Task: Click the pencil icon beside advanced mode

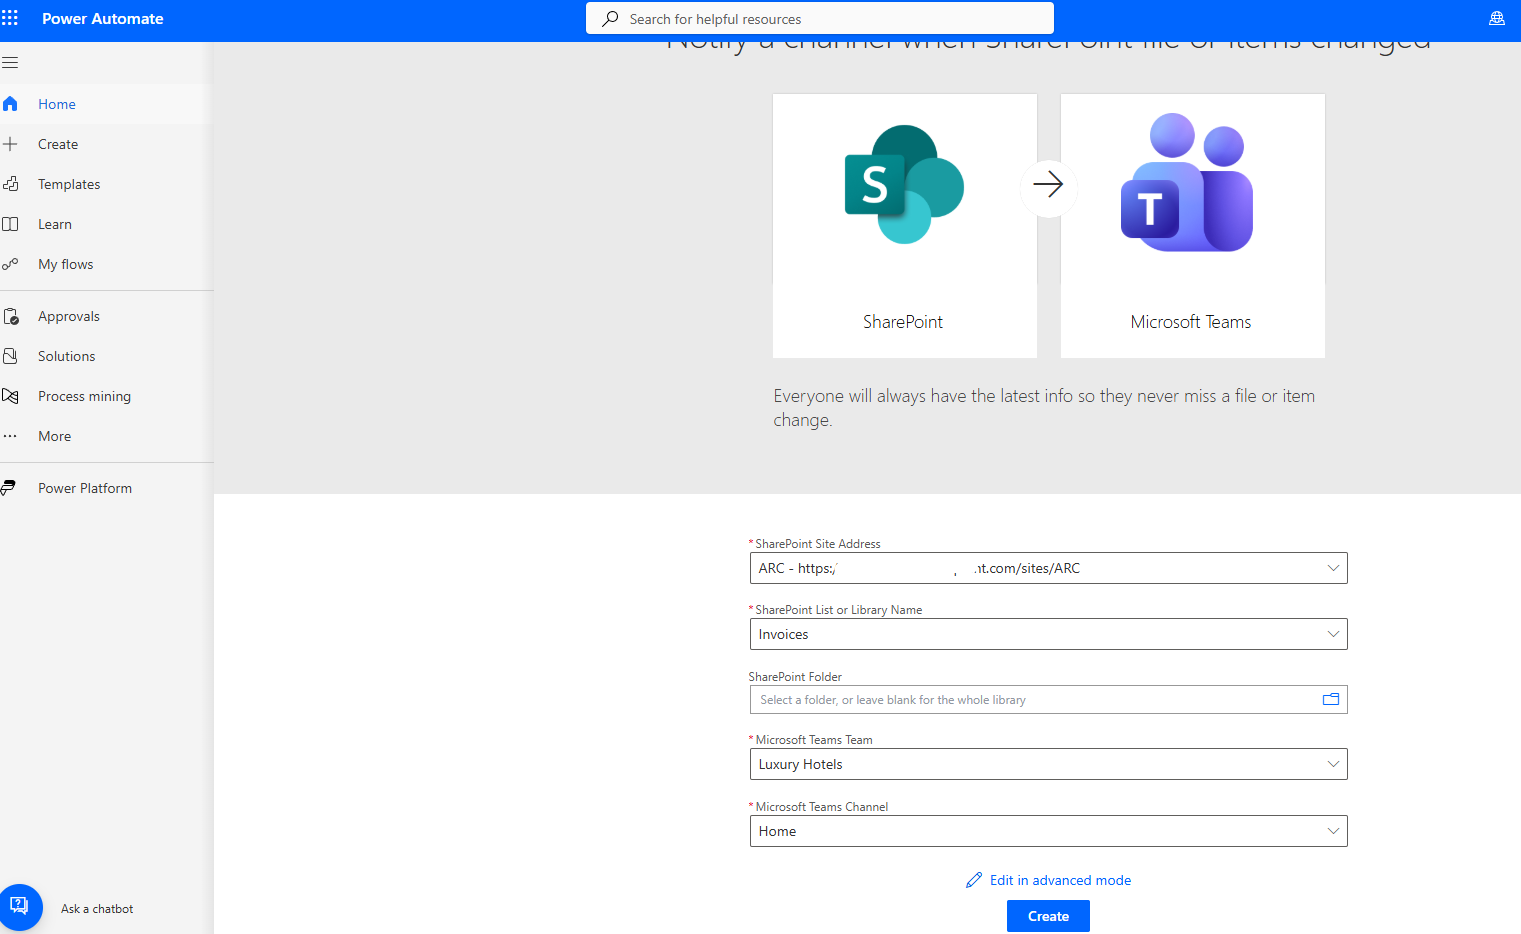Action: [974, 880]
